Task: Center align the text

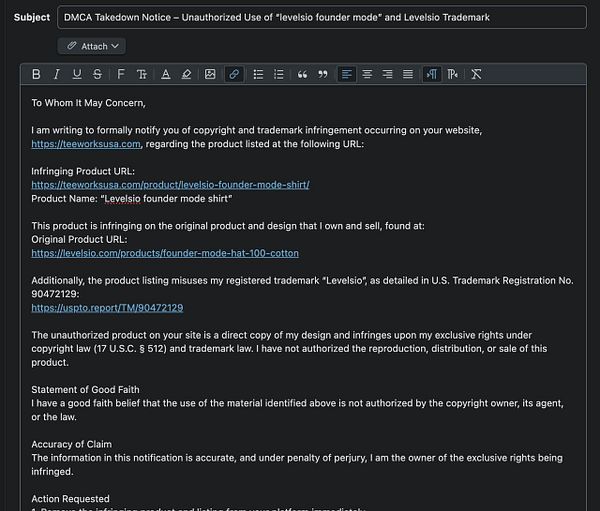Action: click(x=367, y=74)
